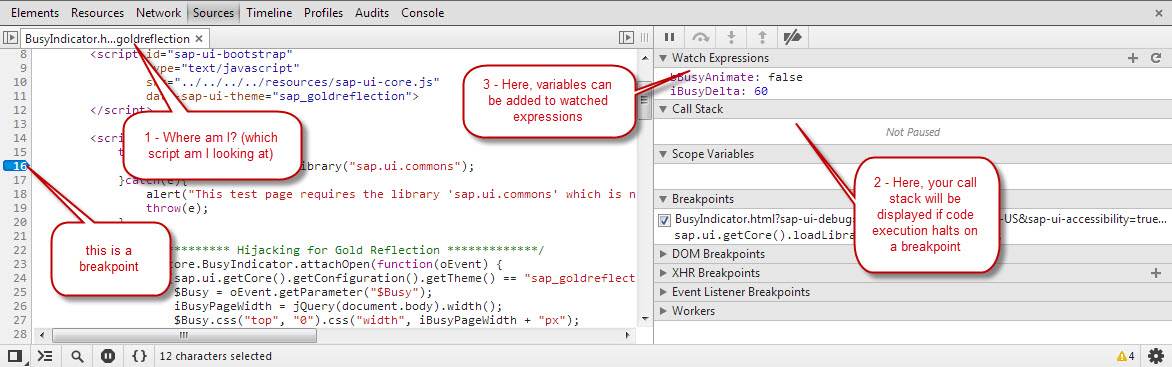Close the BusyIndicator file tab
This screenshot has width=1172, height=367.
[x=198, y=38]
